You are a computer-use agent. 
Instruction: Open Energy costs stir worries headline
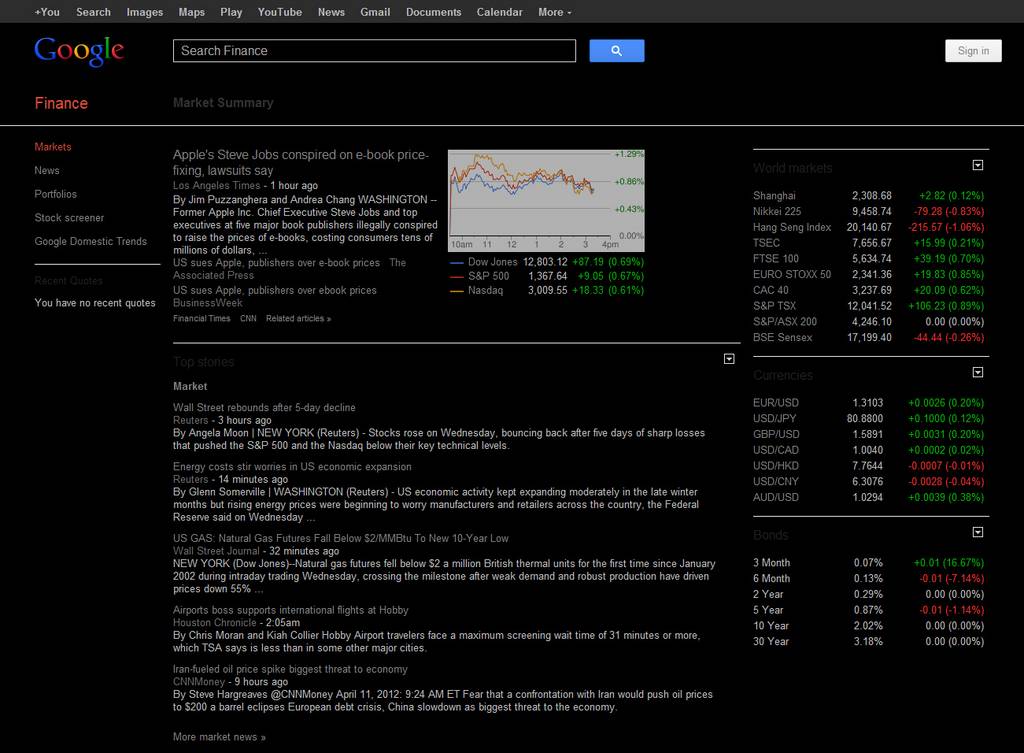click(x=293, y=467)
